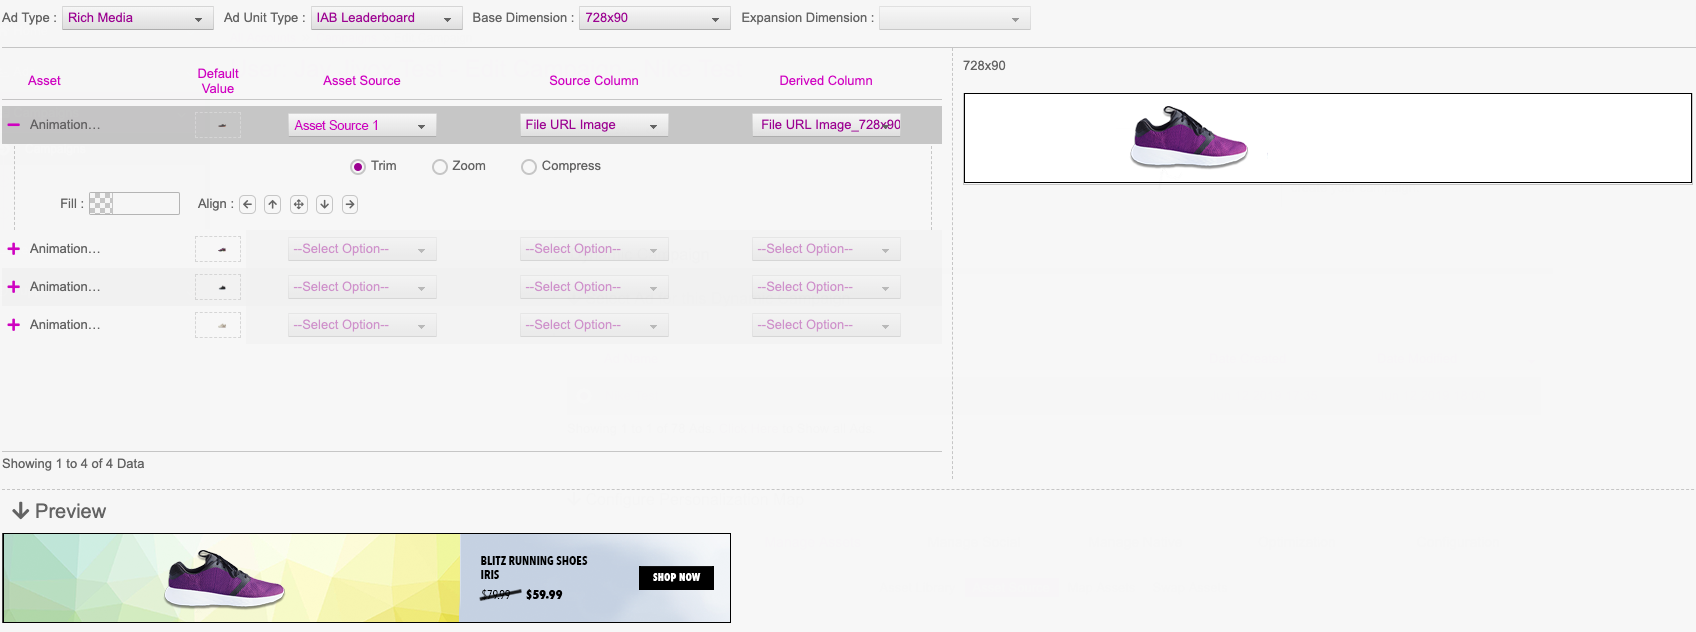Open the File URL Image source column dropdown
The width and height of the screenshot is (1696, 632).
click(x=593, y=125)
